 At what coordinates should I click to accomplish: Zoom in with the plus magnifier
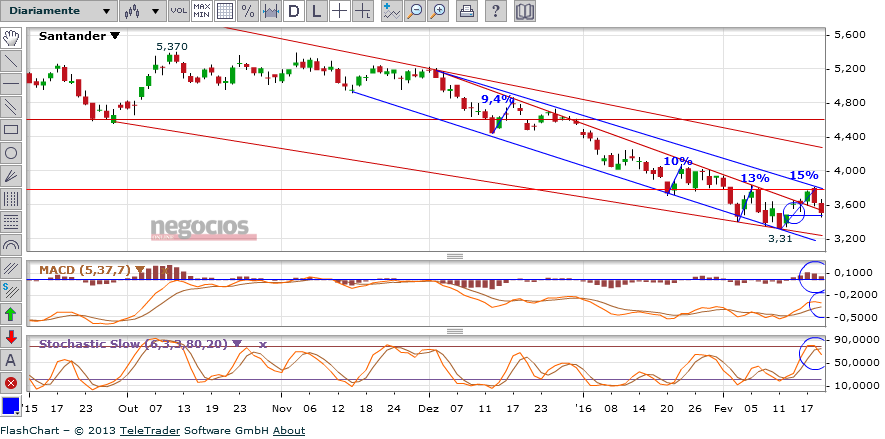pyautogui.click(x=437, y=11)
